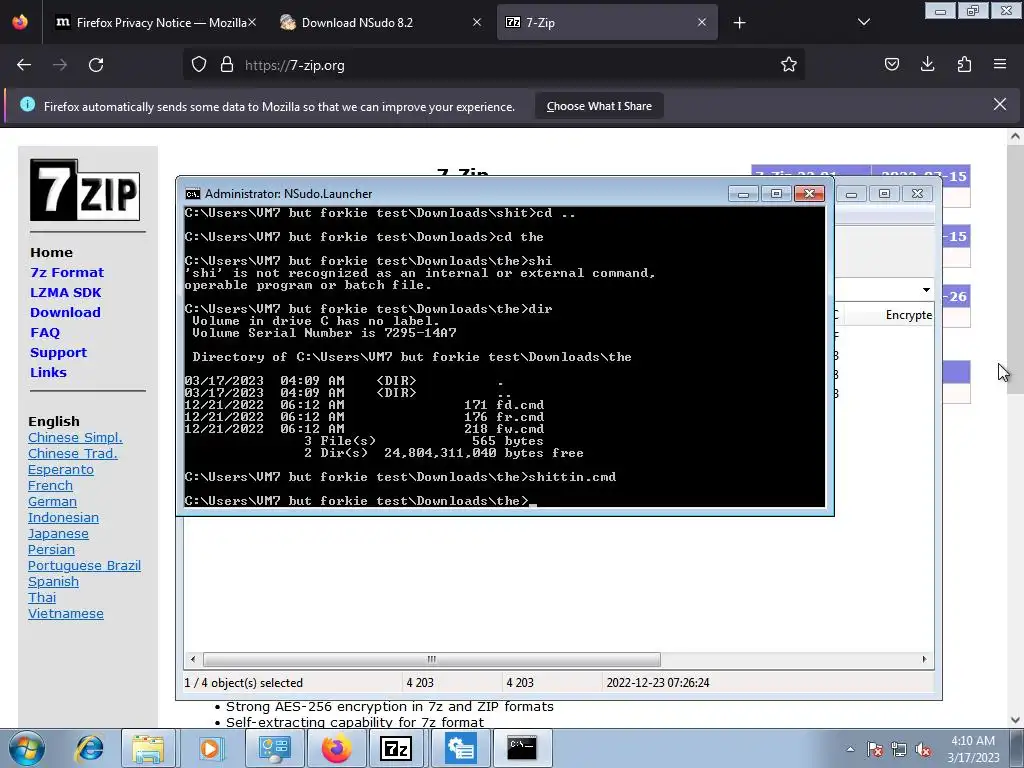Switch to 7-Zip File Manager taskbar icon
Viewport: 1024px width, 768px height.
[396, 748]
